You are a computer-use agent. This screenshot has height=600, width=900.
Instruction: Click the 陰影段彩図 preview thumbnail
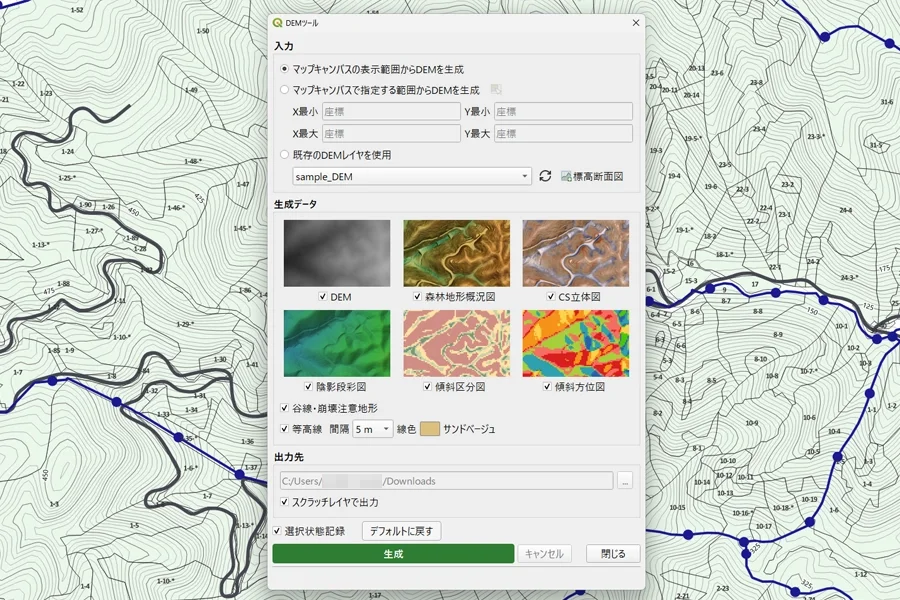pos(337,343)
